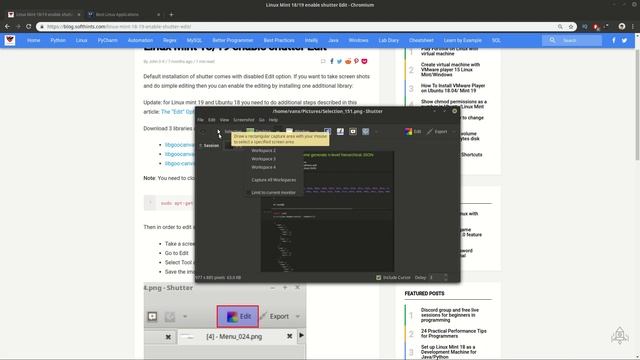
Task: Open the Python link in navbar
Action: pyautogui.click(x=58, y=40)
